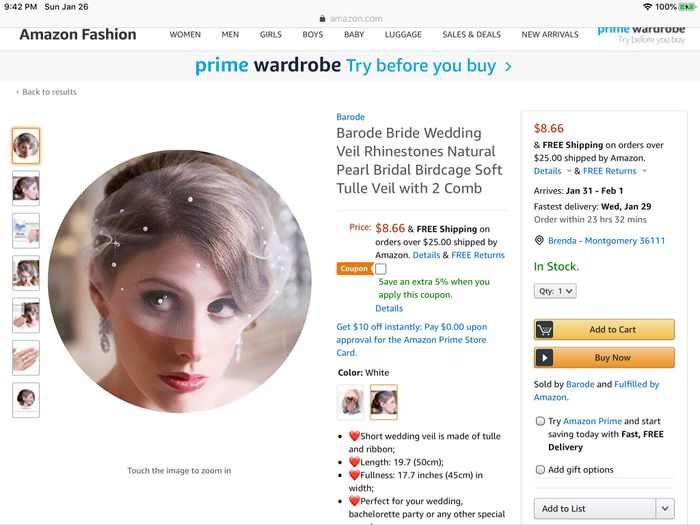The height and width of the screenshot is (525, 700).
Task: Tap the Wi-Fi status icon
Action: pyautogui.click(x=647, y=7)
